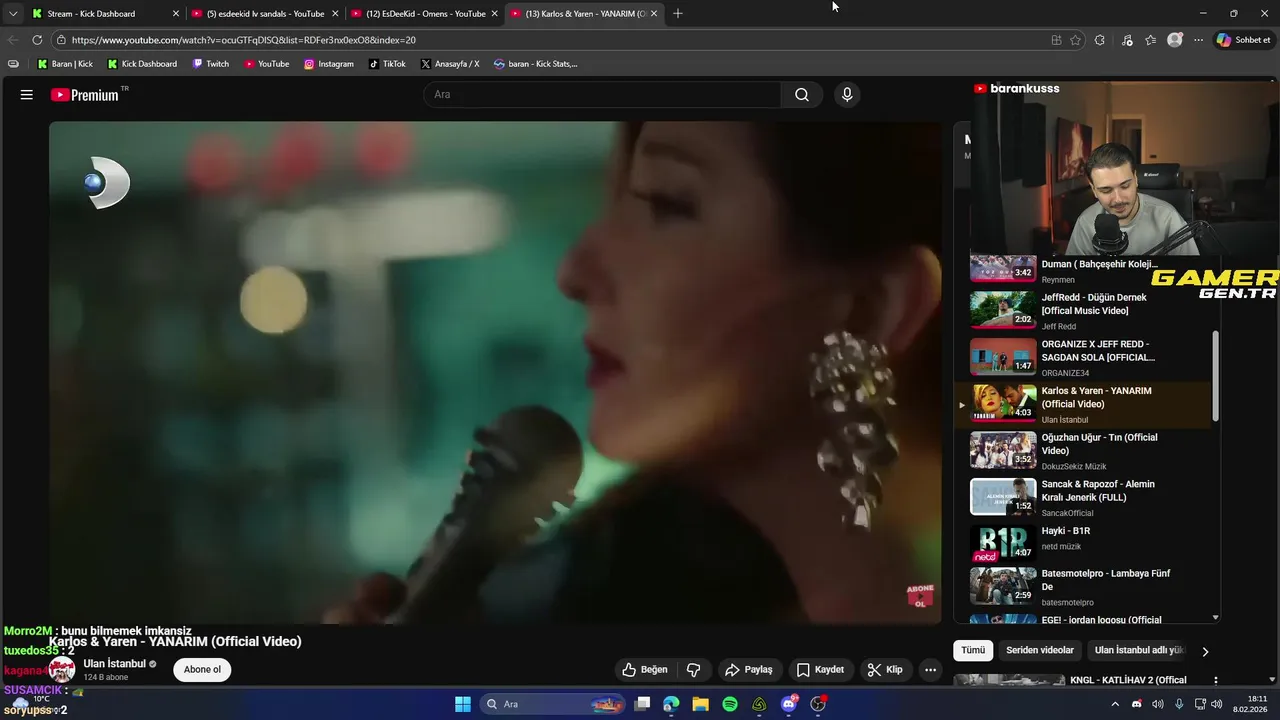Show hidden system tray icons
1280x720 pixels.
[x=1115, y=704]
